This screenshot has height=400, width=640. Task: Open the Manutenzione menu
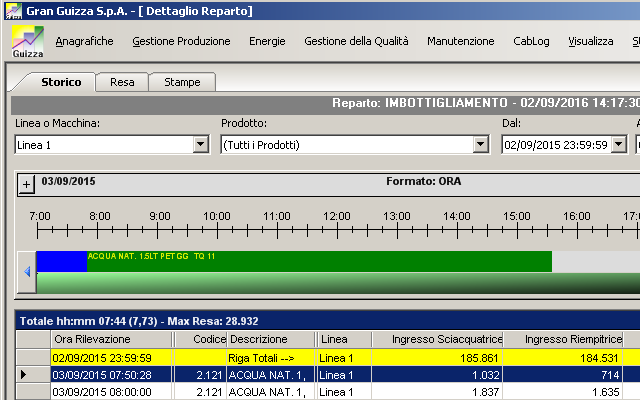pos(460,42)
